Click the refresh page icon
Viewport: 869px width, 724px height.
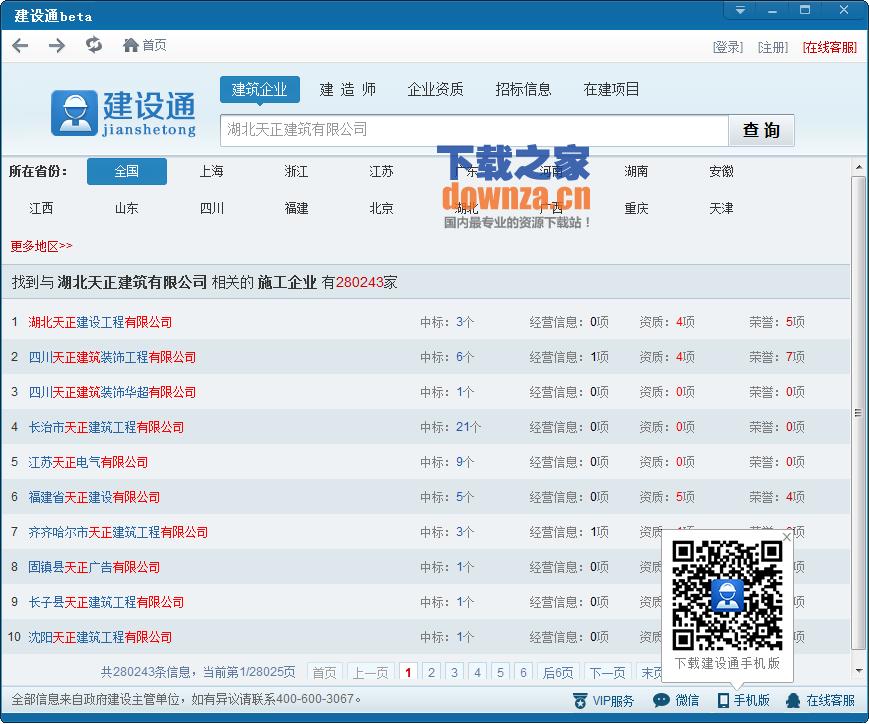[94, 45]
